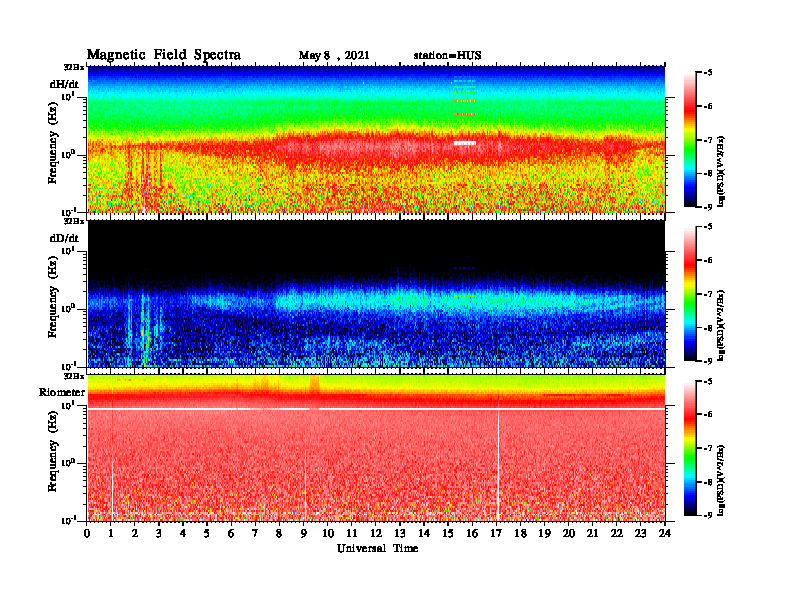Click hour tick label "4" on time axis
This screenshot has width=792, height=612.
coord(183,534)
